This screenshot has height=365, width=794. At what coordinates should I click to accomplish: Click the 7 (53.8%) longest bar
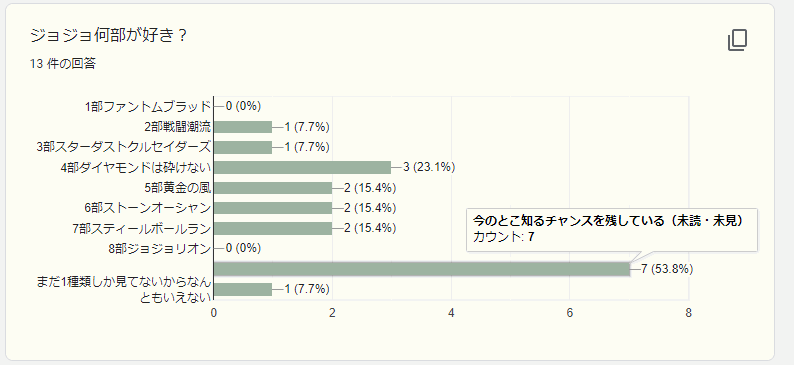[422, 269]
